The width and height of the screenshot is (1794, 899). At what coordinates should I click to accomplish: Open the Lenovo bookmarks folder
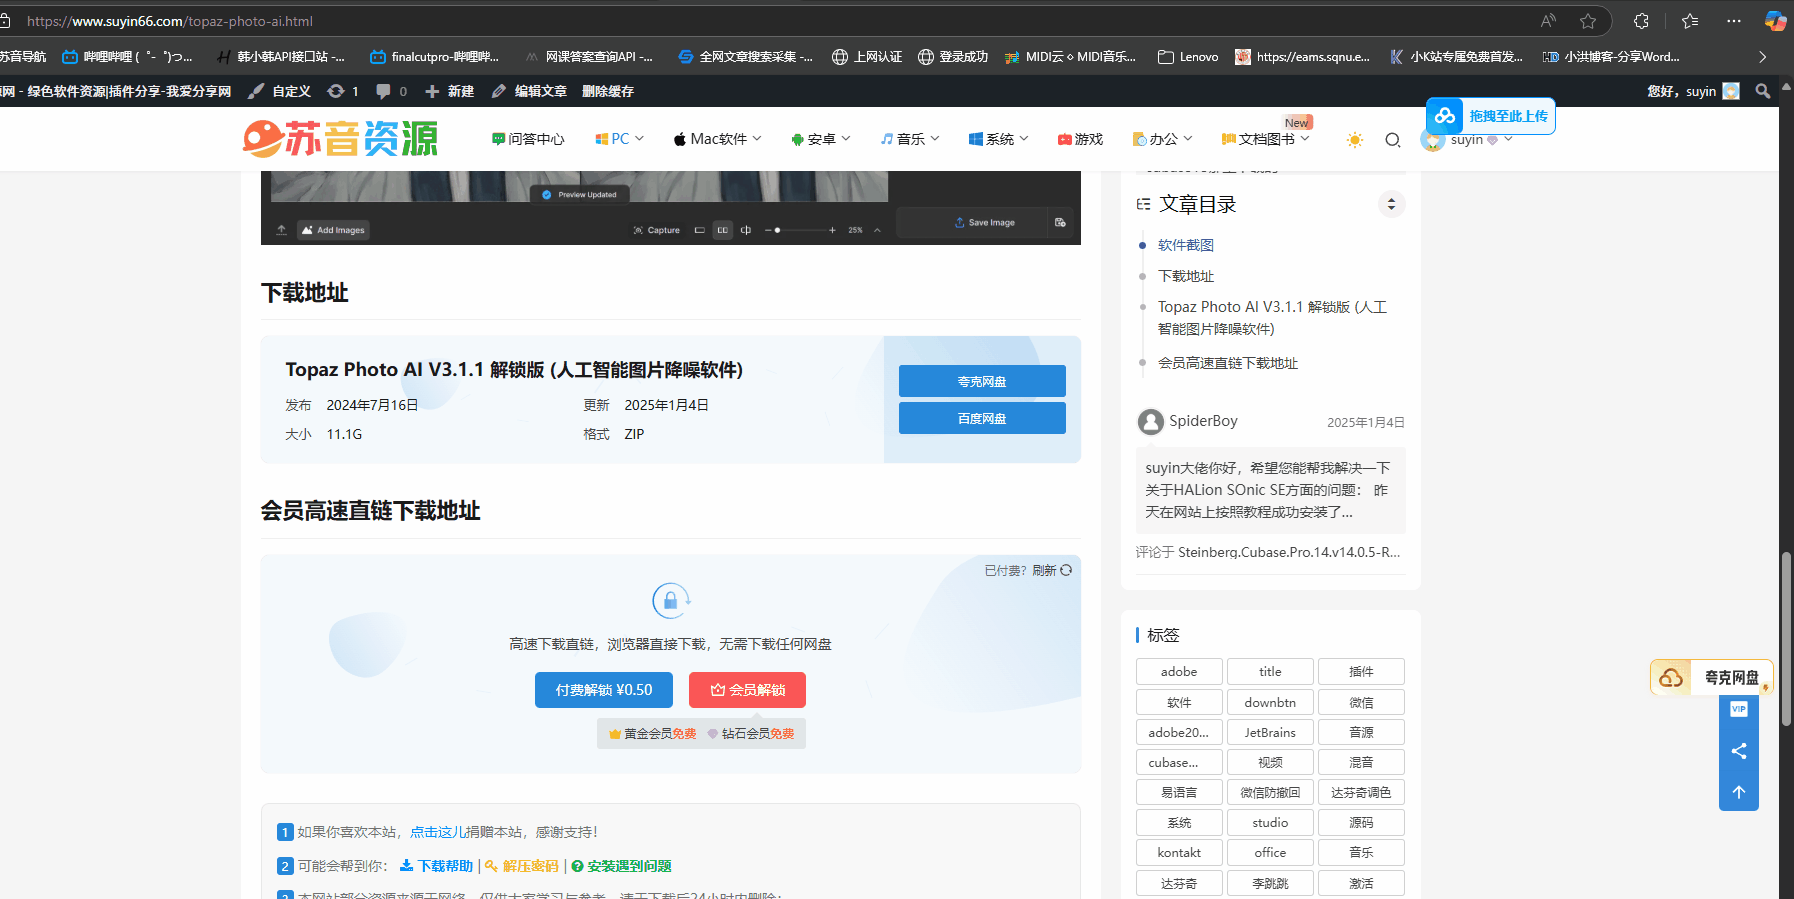(1188, 57)
